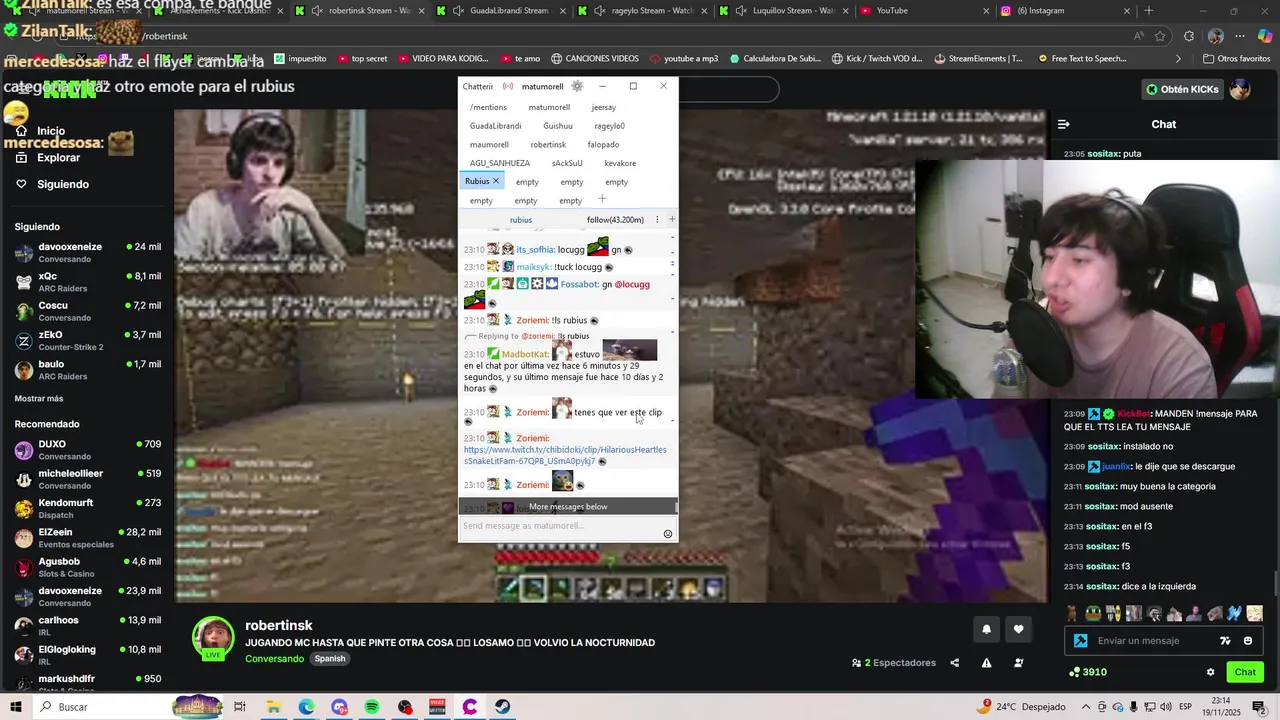Image resolution: width=1280 pixels, height=720 pixels.
Task: Open Windows Start menu
Action: pyautogui.click(x=16, y=707)
